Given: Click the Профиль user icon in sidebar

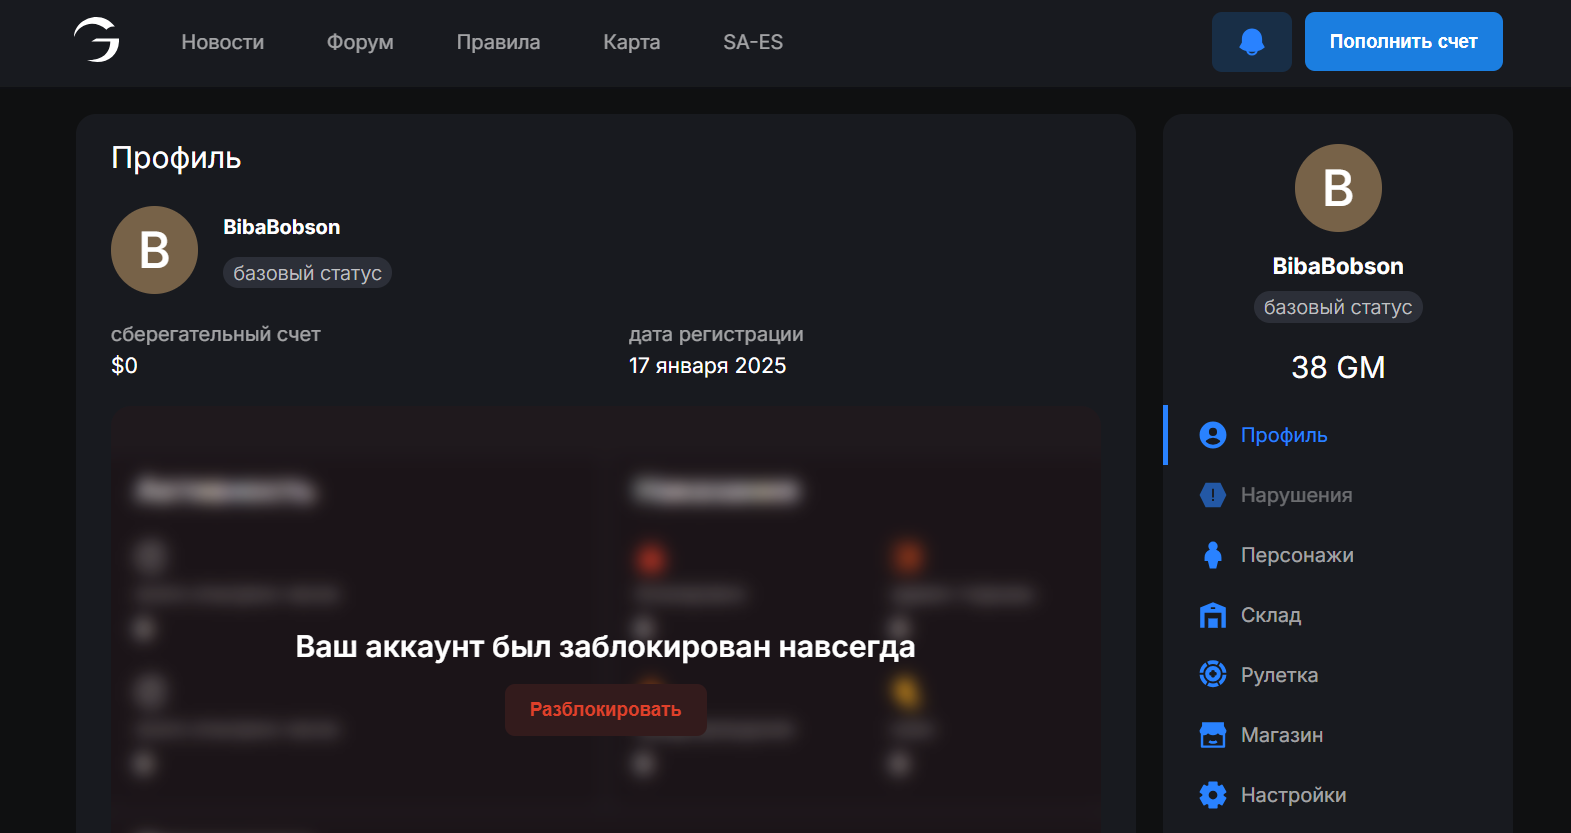Looking at the screenshot, I should click(x=1212, y=435).
